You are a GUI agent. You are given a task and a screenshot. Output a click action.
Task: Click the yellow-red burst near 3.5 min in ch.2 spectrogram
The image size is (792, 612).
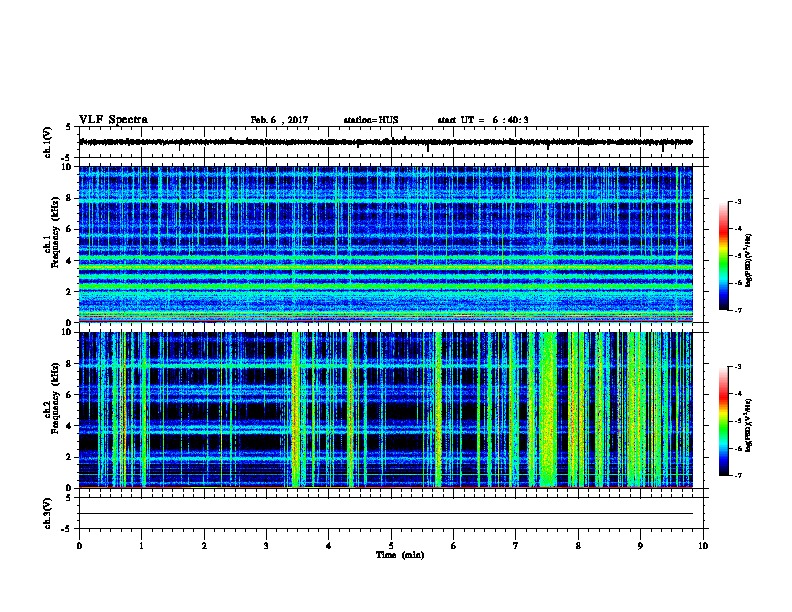point(295,410)
